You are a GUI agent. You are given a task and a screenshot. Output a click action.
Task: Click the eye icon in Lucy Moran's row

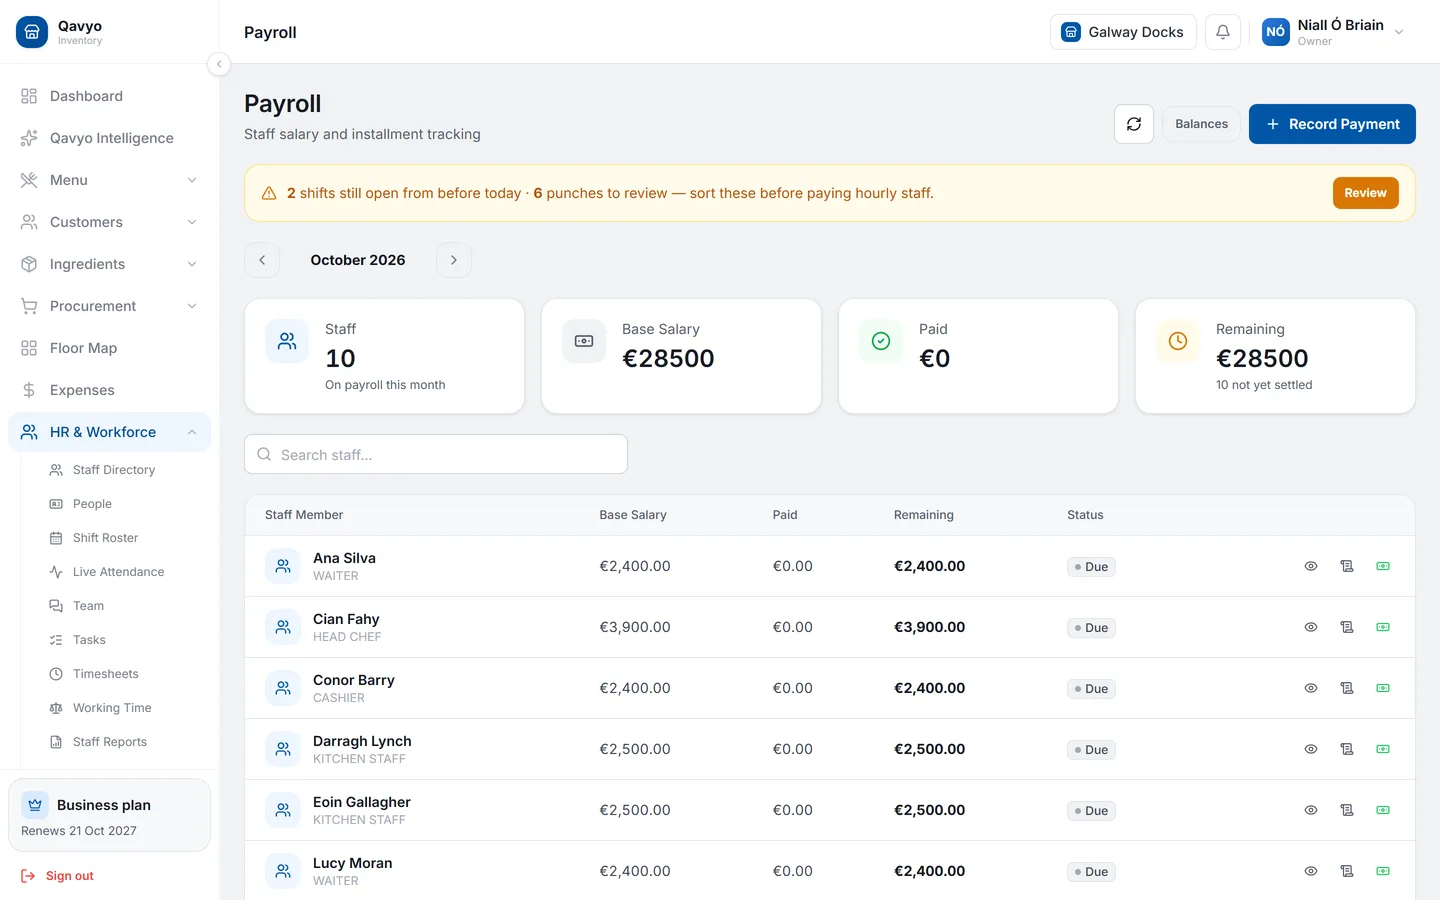(1311, 871)
